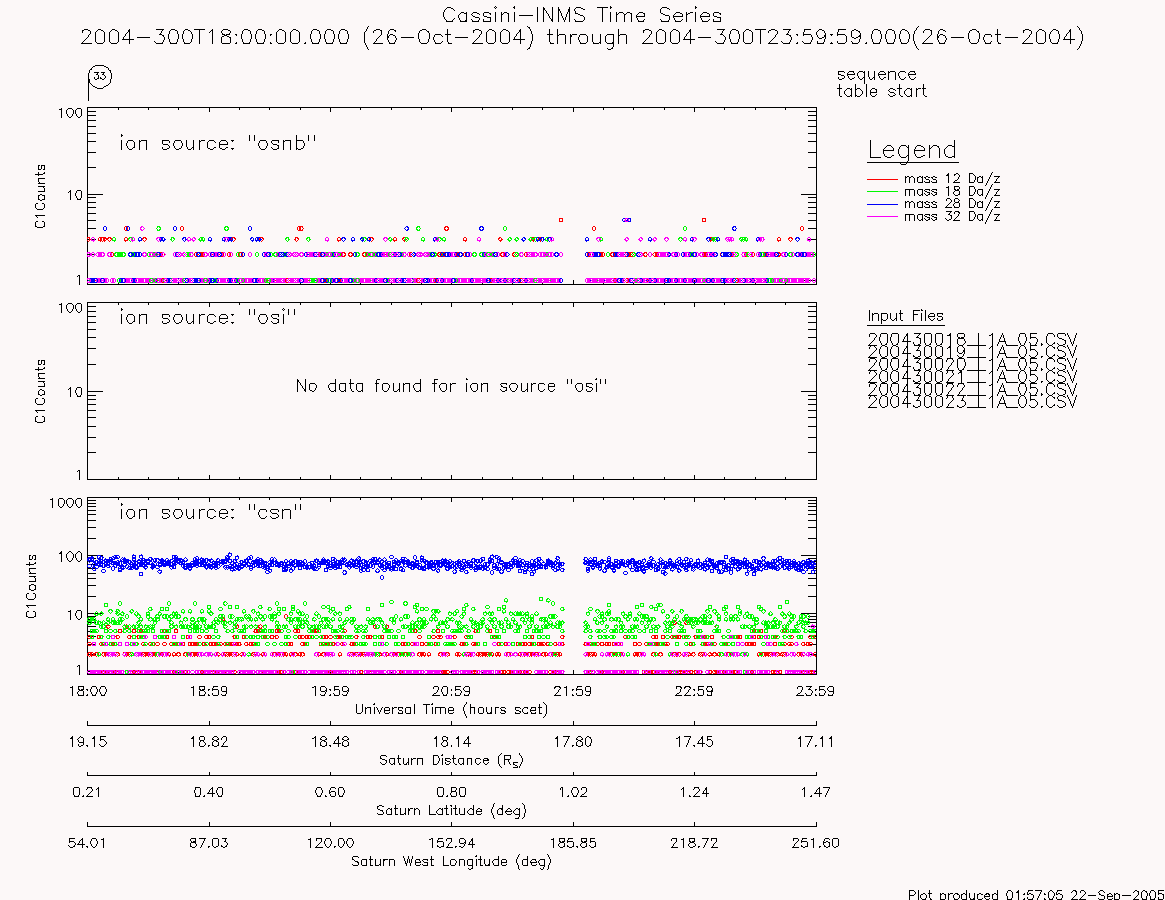Image resolution: width=1165 pixels, height=900 pixels.
Task: Click the 0.21 latitude value
Action: tap(87, 792)
